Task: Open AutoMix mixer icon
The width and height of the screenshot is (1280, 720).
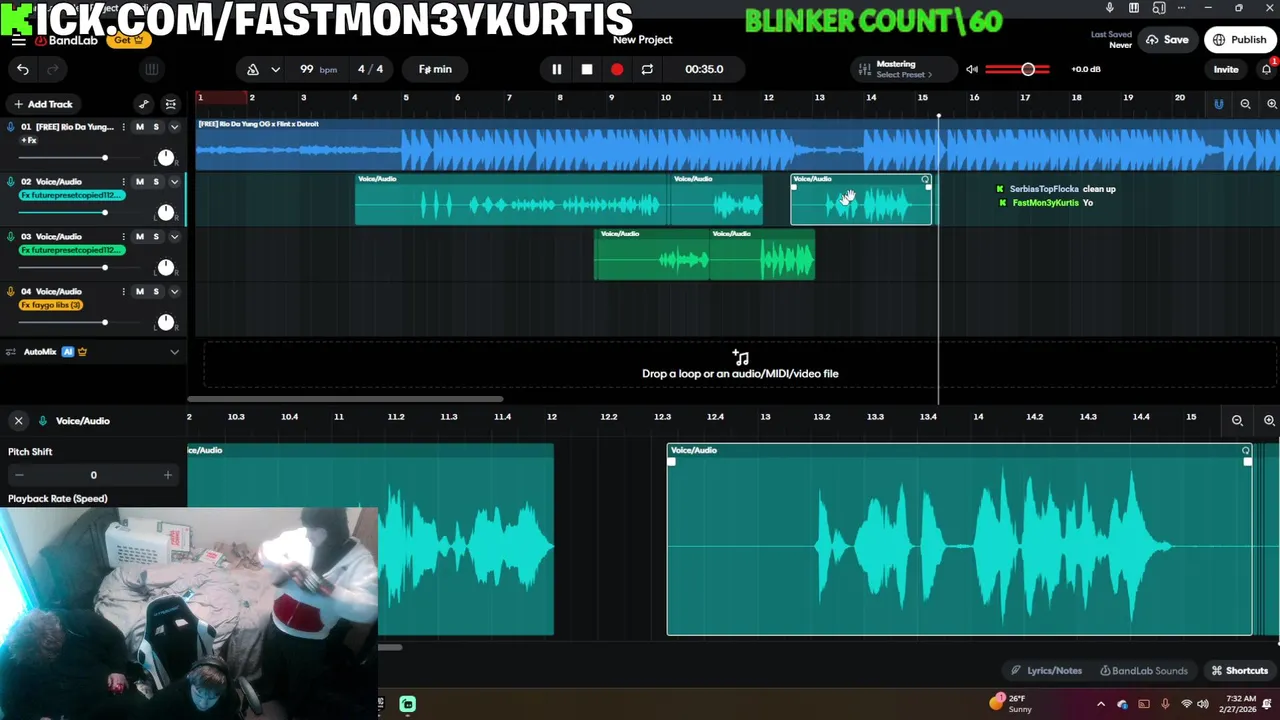Action: 11,352
